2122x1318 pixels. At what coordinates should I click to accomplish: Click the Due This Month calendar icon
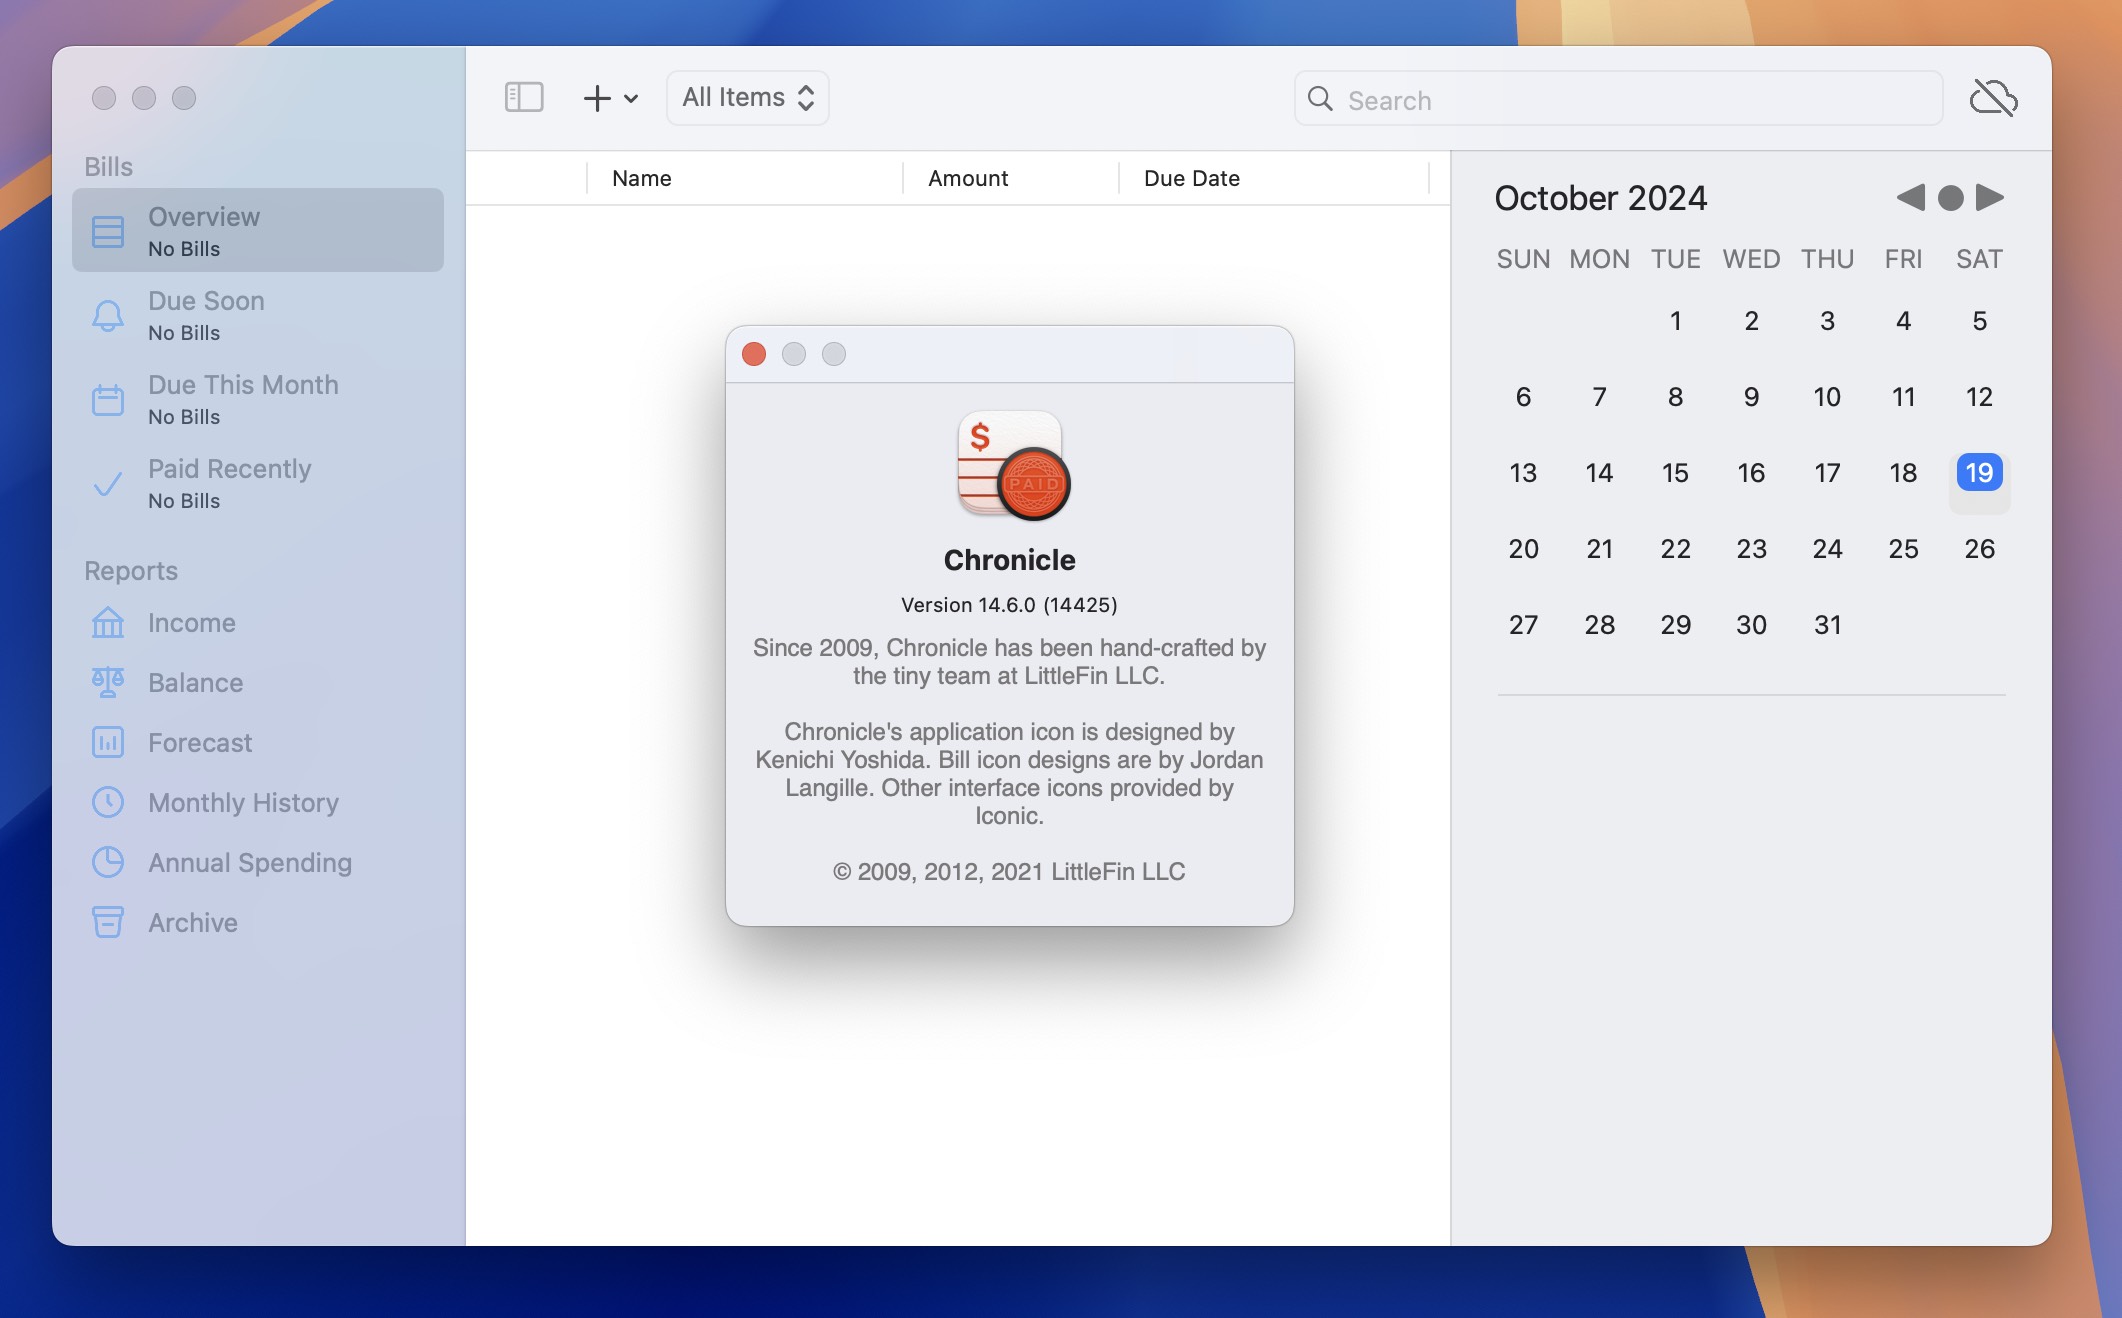[106, 398]
